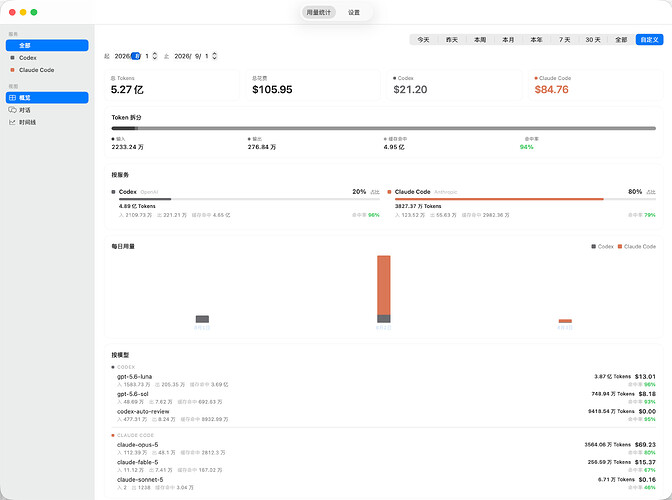Select the 全部 segment in the time range bar
The height and width of the screenshot is (500, 672).
pyautogui.click(x=621, y=40)
